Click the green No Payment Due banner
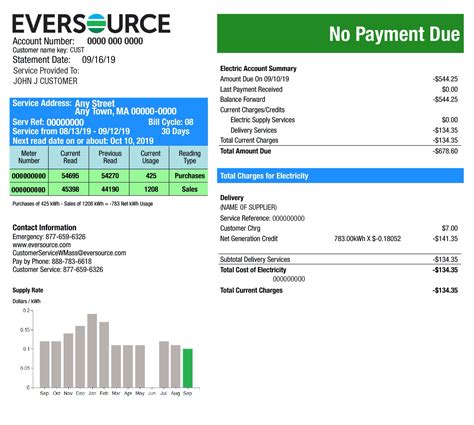The image size is (474, 425). point(340,33)
